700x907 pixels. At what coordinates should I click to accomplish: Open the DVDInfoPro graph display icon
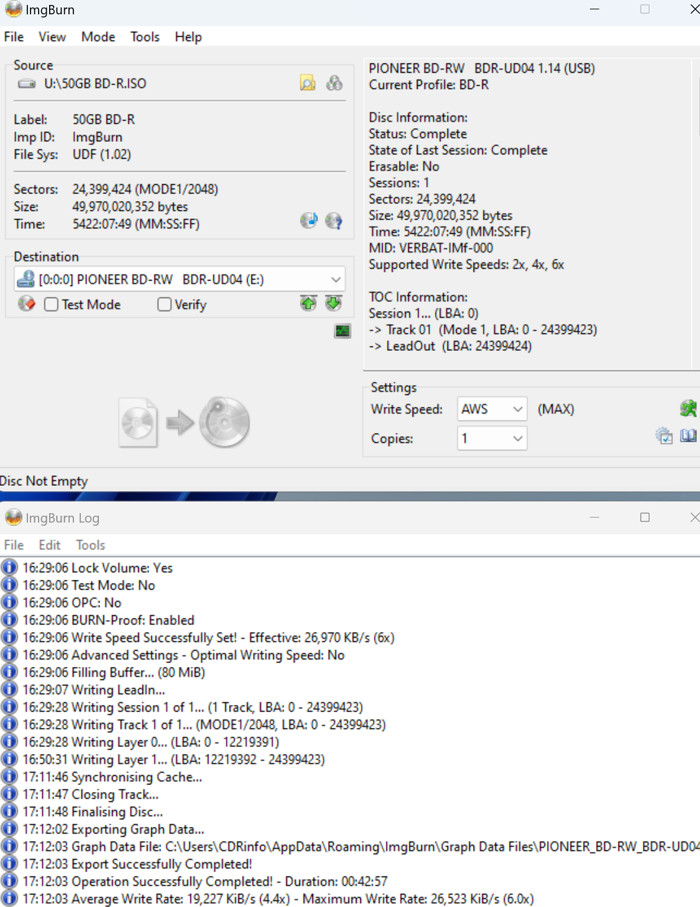(x=342, y=331)
